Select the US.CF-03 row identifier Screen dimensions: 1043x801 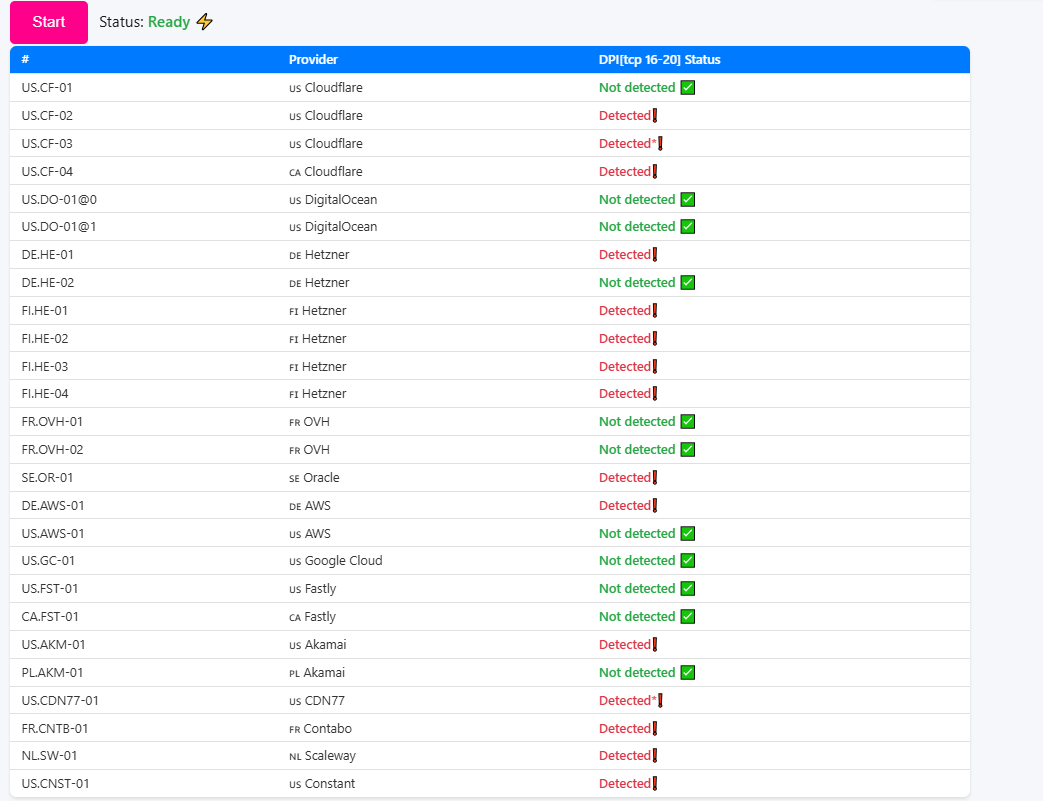(47, 144)
